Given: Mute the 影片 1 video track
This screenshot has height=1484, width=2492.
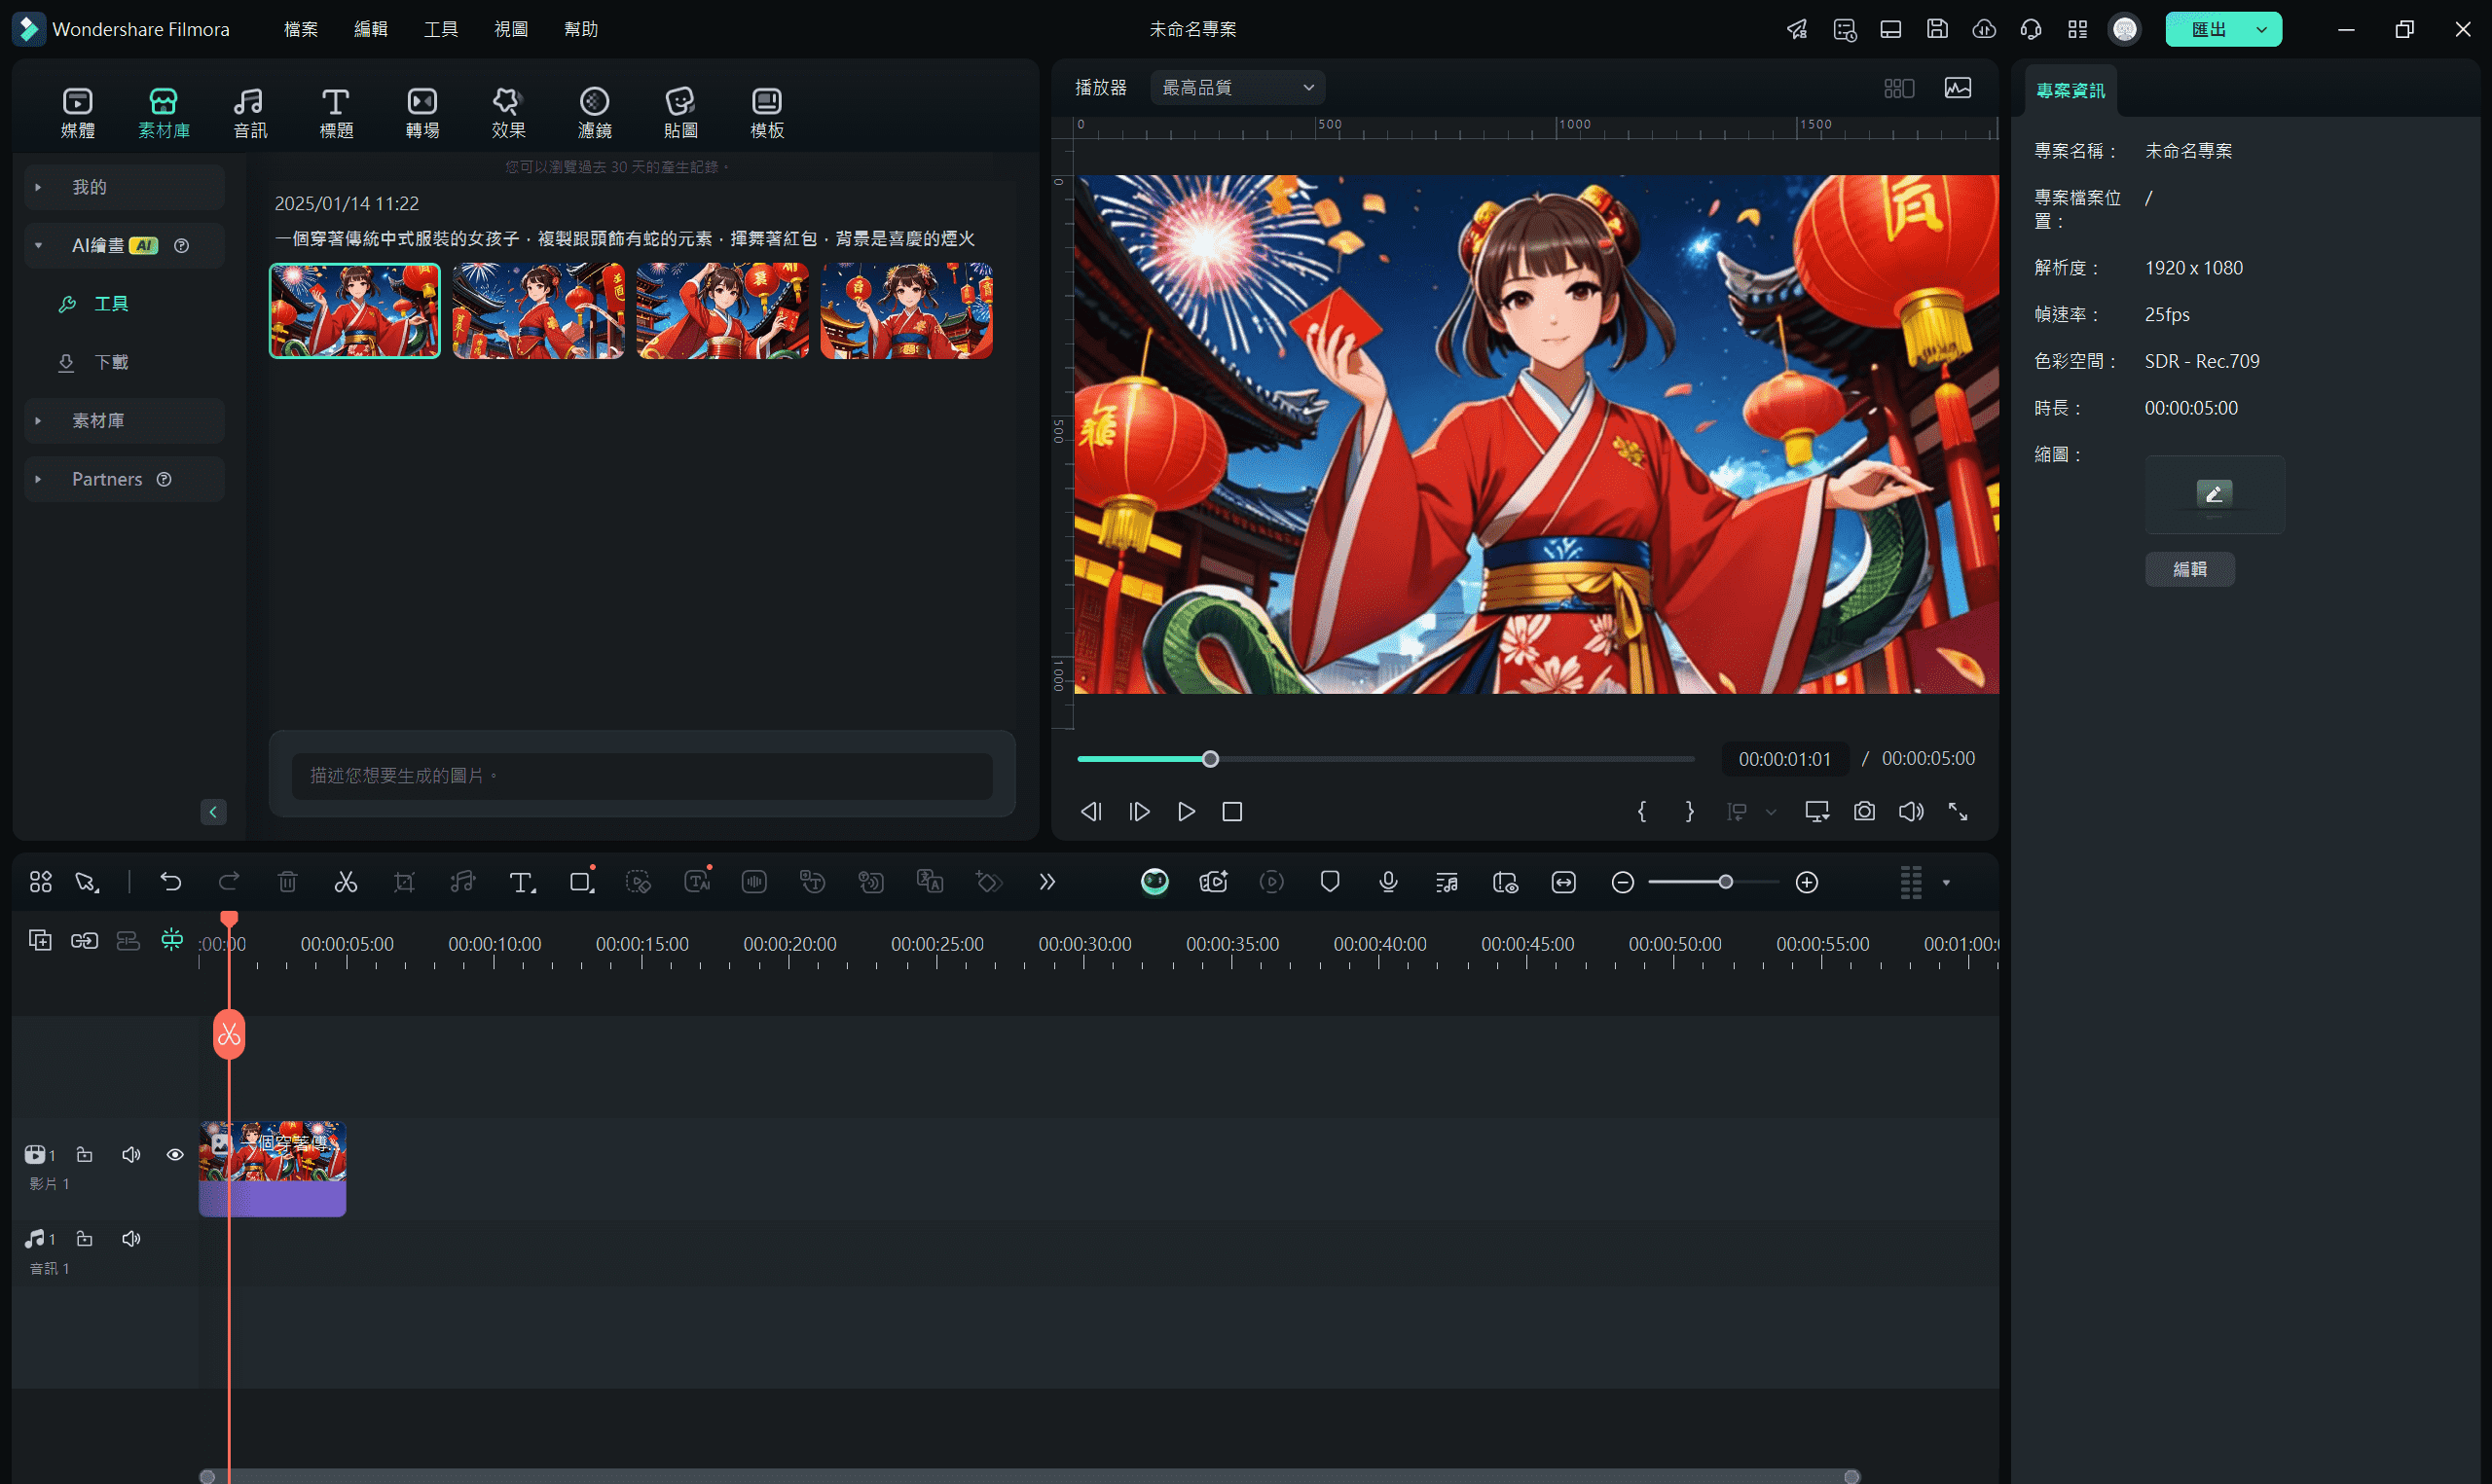Looking at the screenshot, I should (131, 1155).
